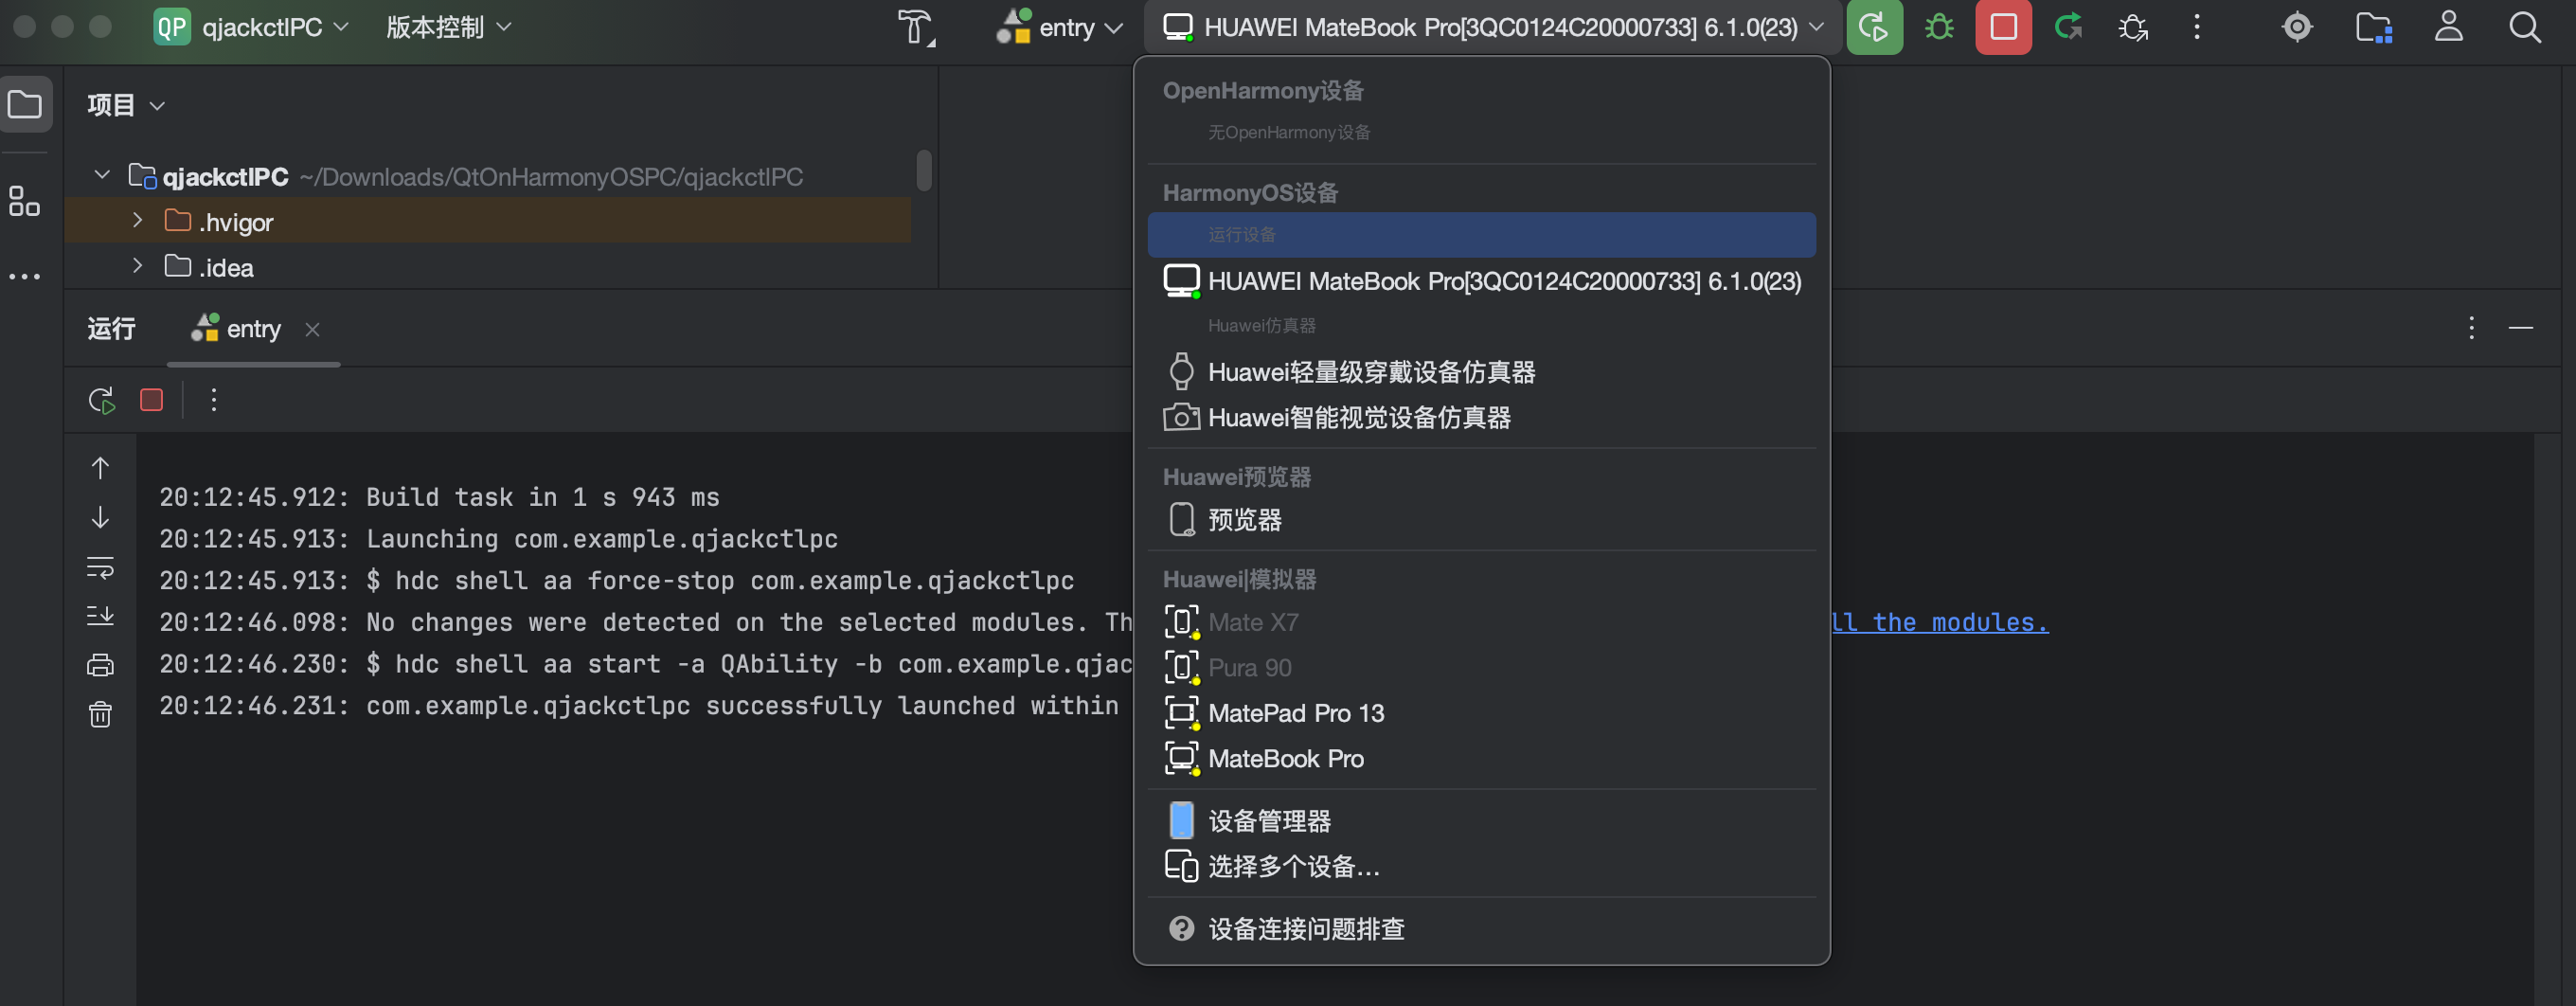Select 预览器 from device list
2576x1006 pixels.
(x=1482, y=520)
